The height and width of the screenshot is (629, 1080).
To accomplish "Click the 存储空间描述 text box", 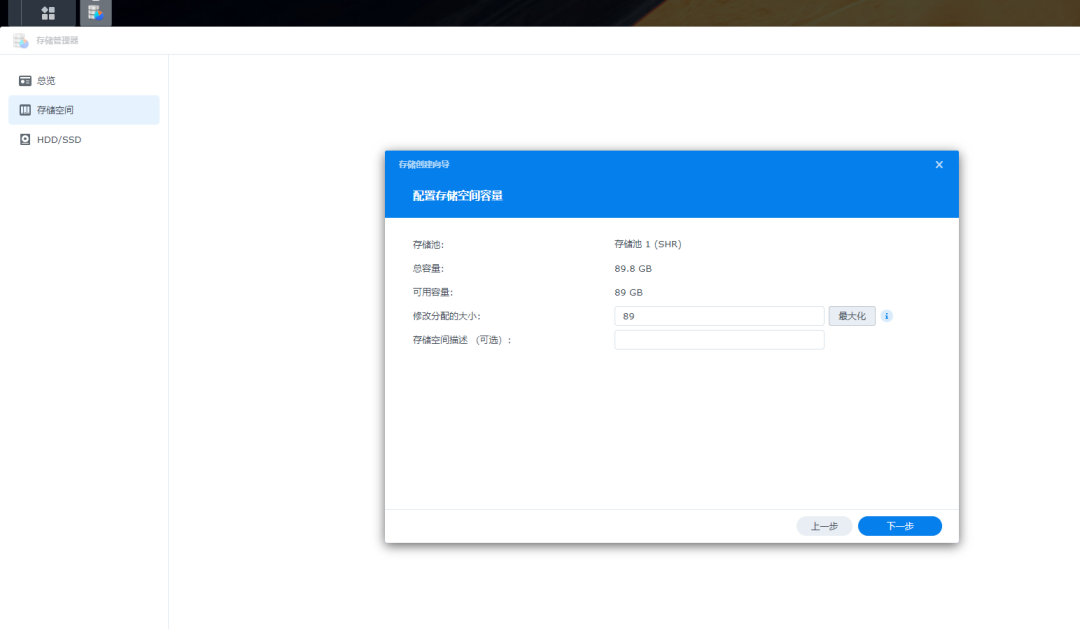I will tap(719, 340).
